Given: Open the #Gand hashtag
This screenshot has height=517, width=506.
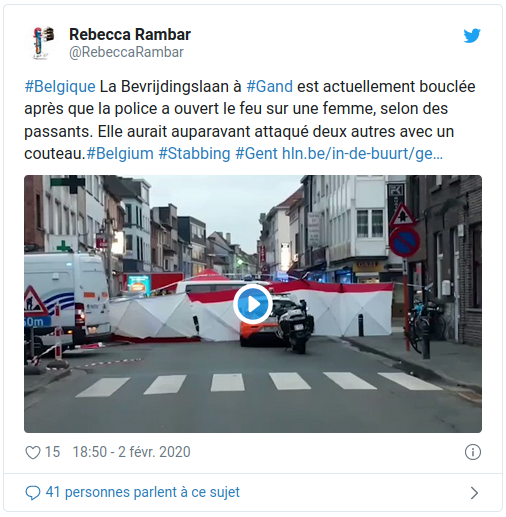Looking at the screenshot, I should point(269,87).
